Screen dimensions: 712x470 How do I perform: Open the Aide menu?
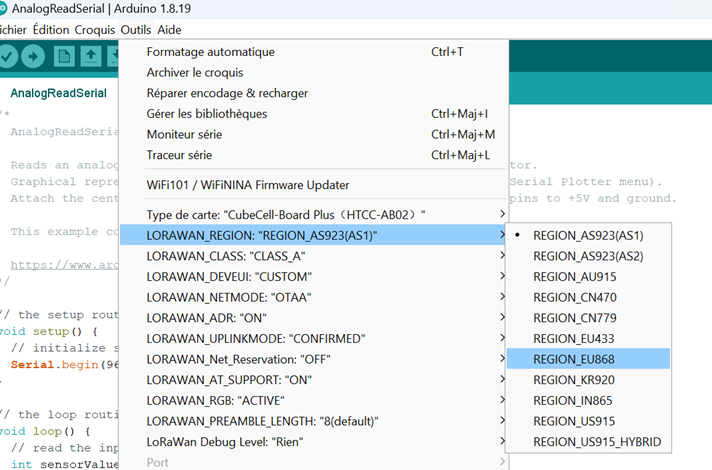click(169, 30)
